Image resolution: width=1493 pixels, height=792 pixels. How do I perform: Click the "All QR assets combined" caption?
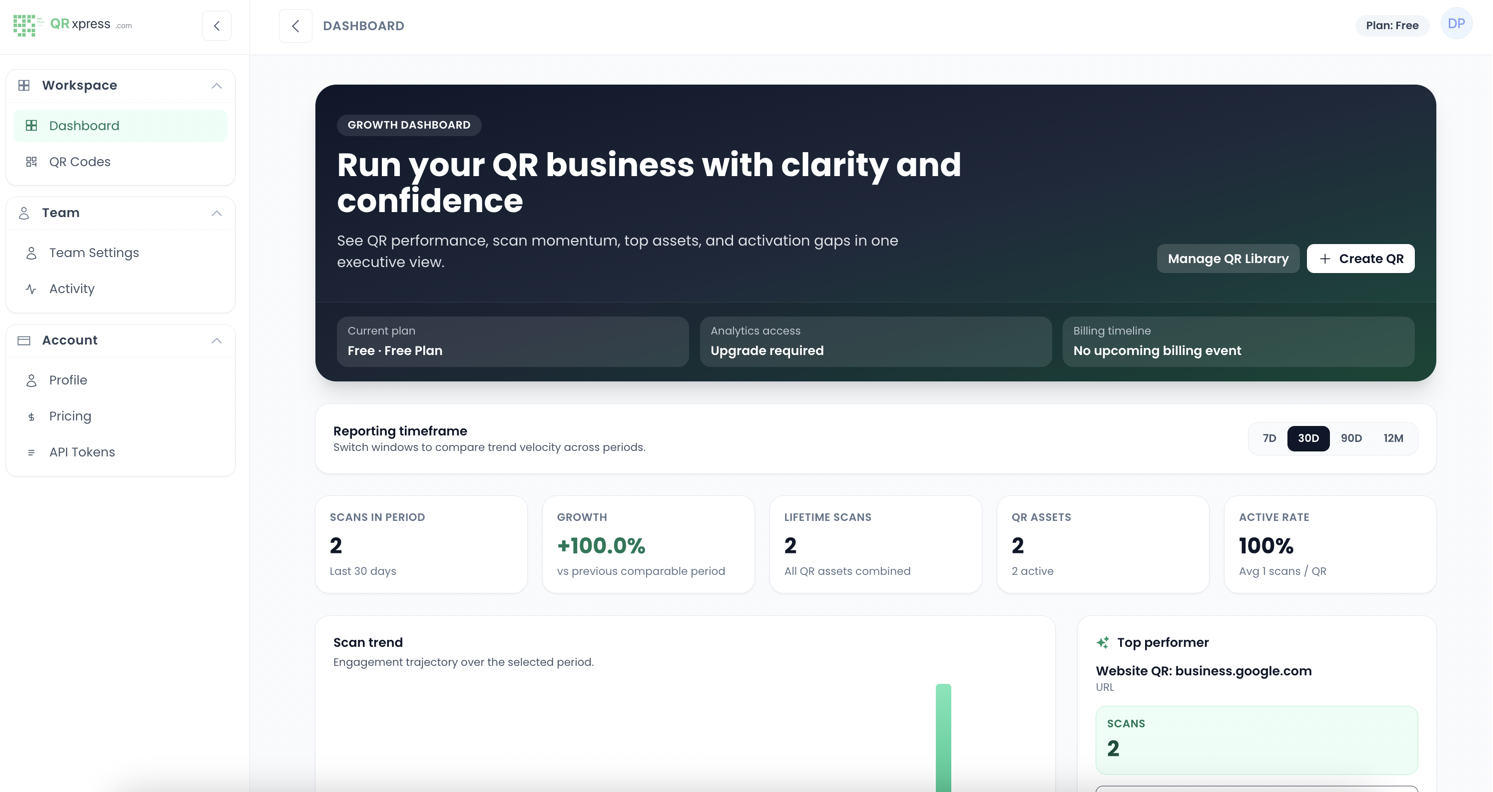coord(847,571)
